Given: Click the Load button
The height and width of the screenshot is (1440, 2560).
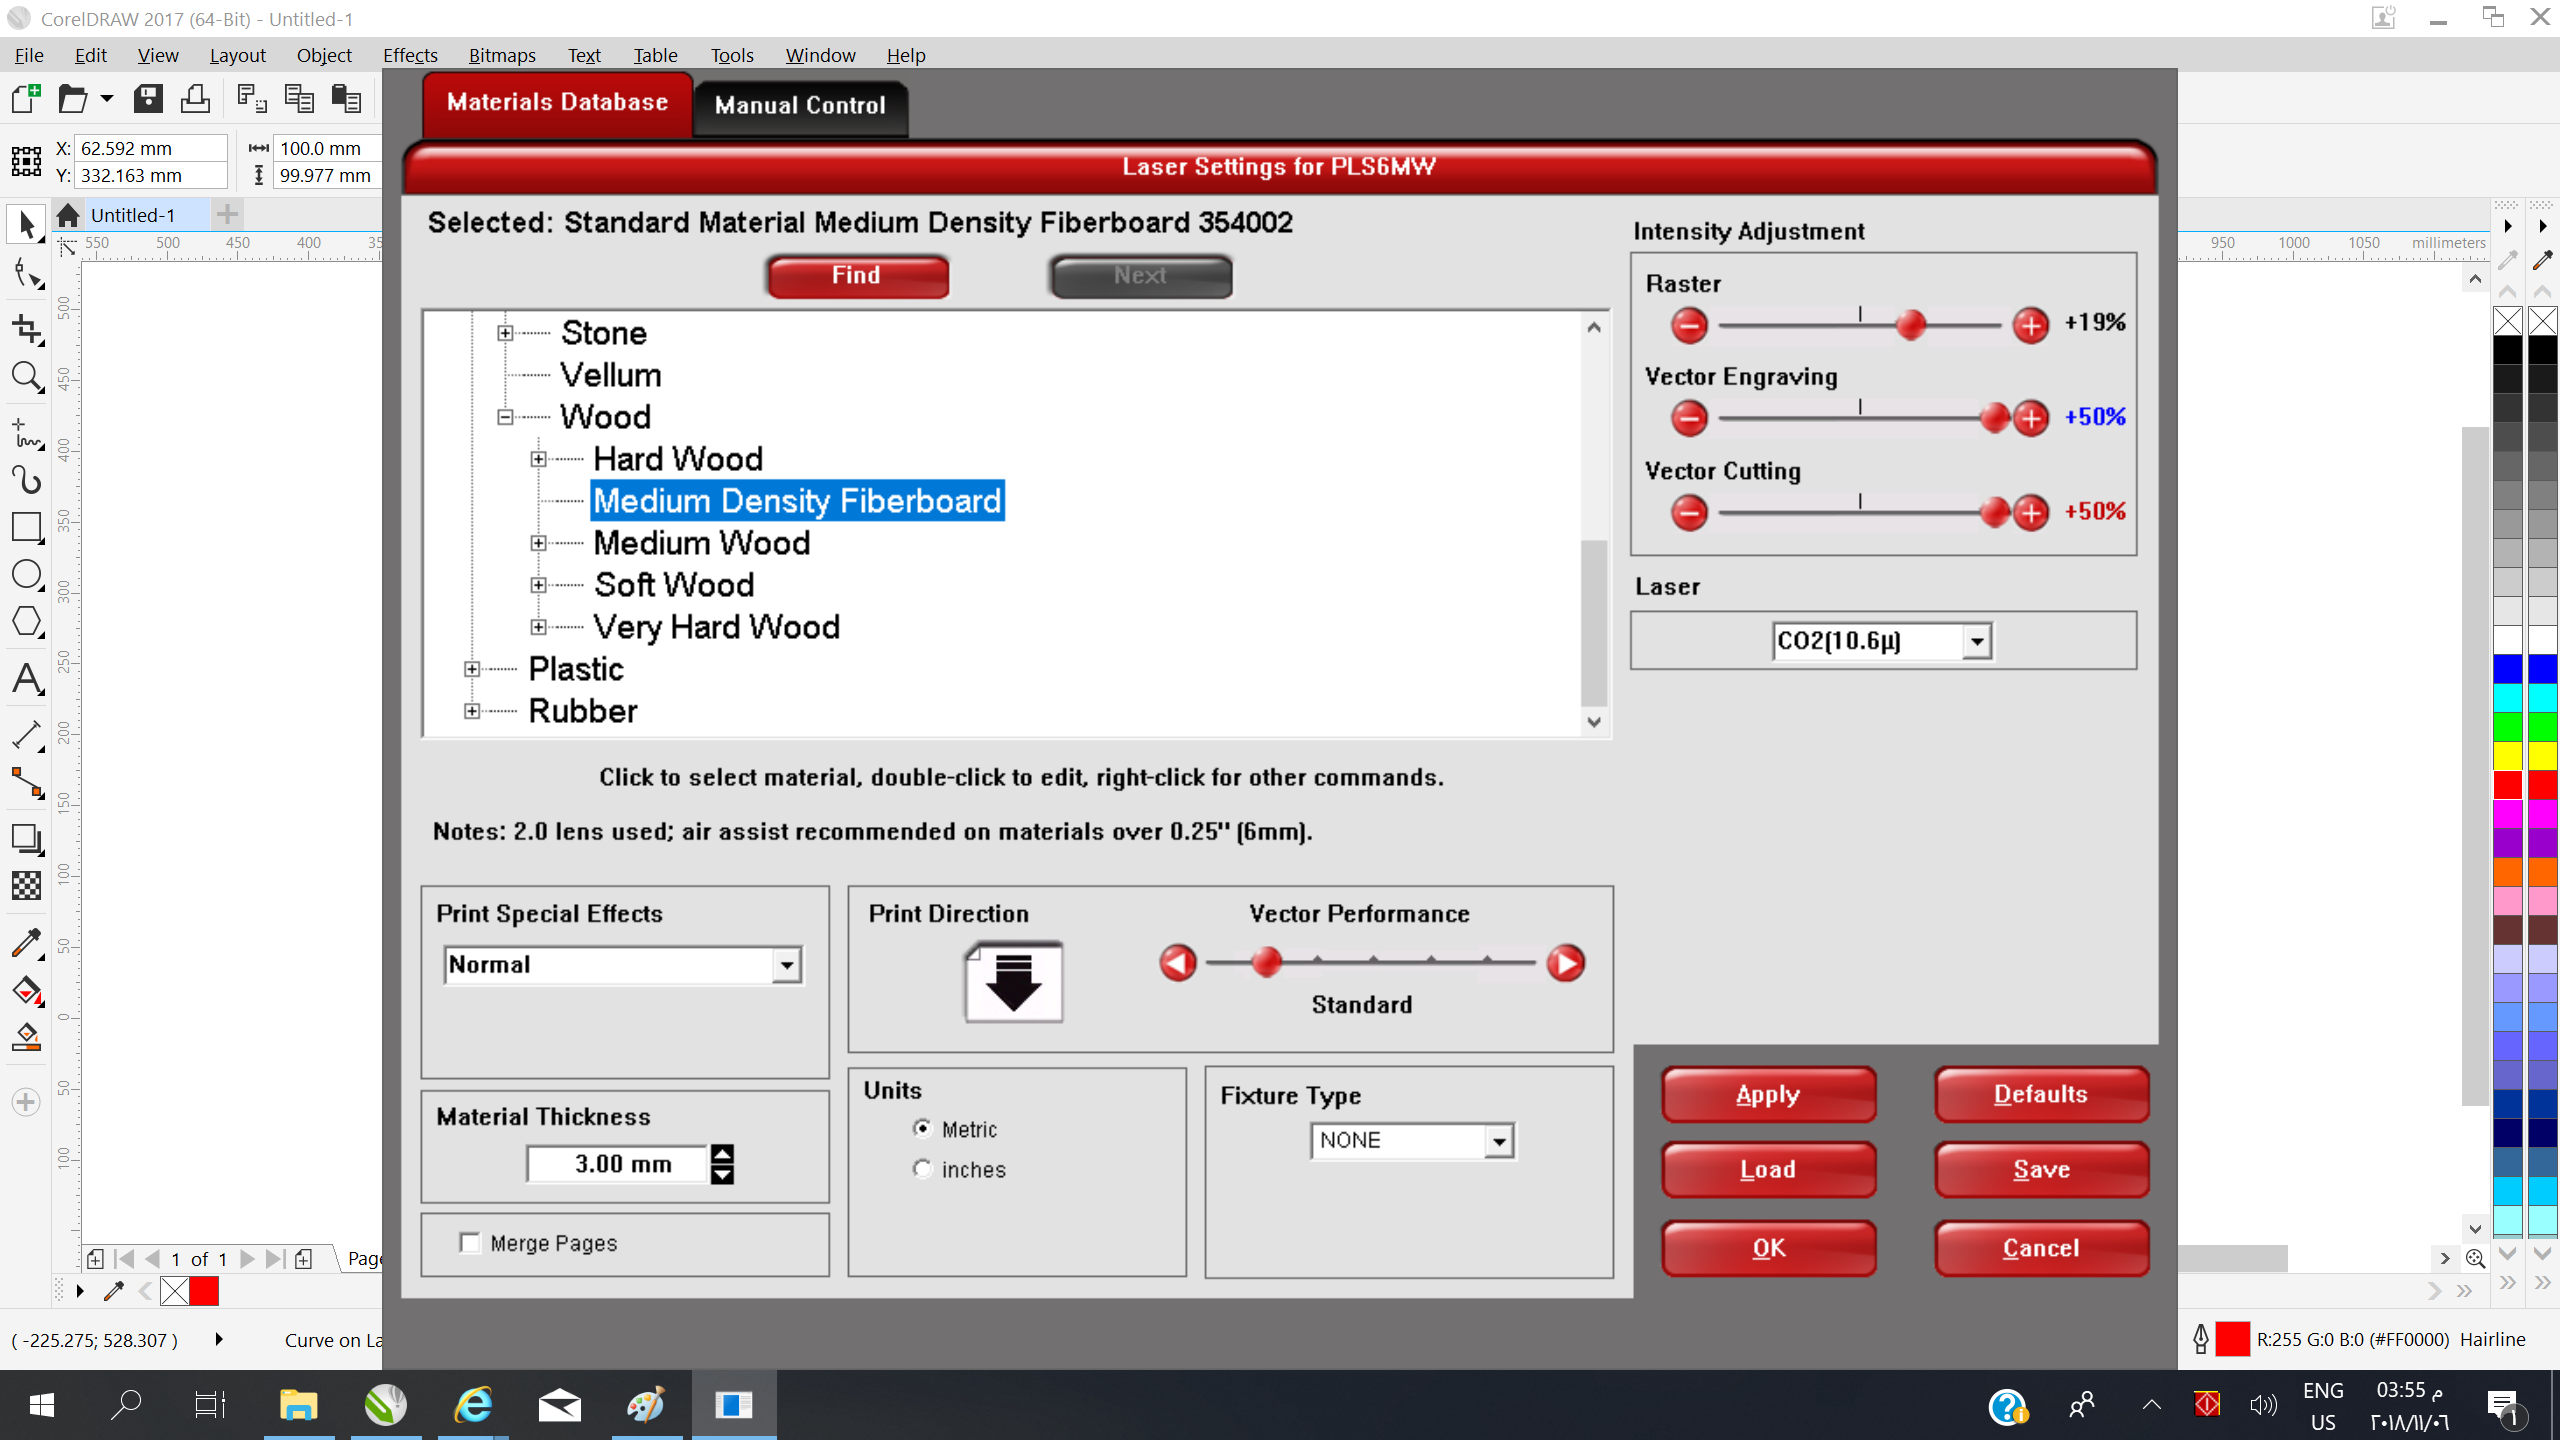Looking at the screenshot, I should (x=1768, y=1169).
